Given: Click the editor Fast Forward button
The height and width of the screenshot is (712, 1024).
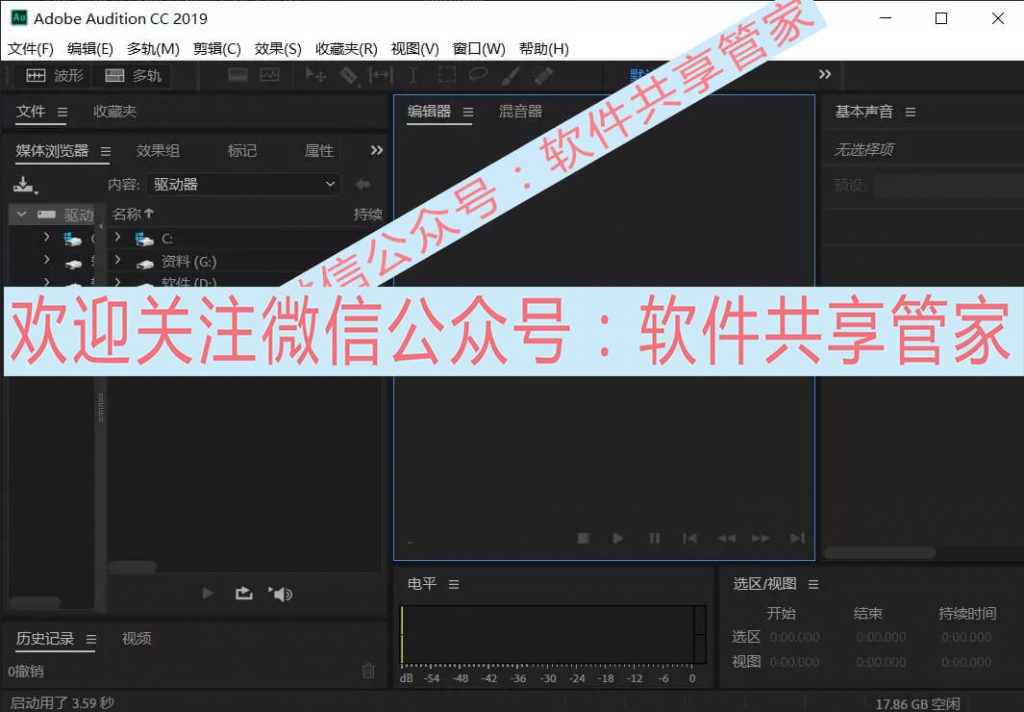Looking at the screenshot, I should tap(761, 538).
